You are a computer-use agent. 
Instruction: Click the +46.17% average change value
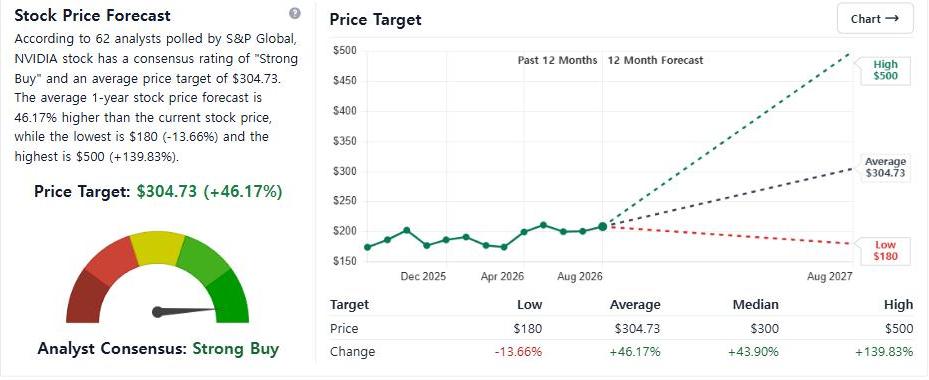[635, 352]
